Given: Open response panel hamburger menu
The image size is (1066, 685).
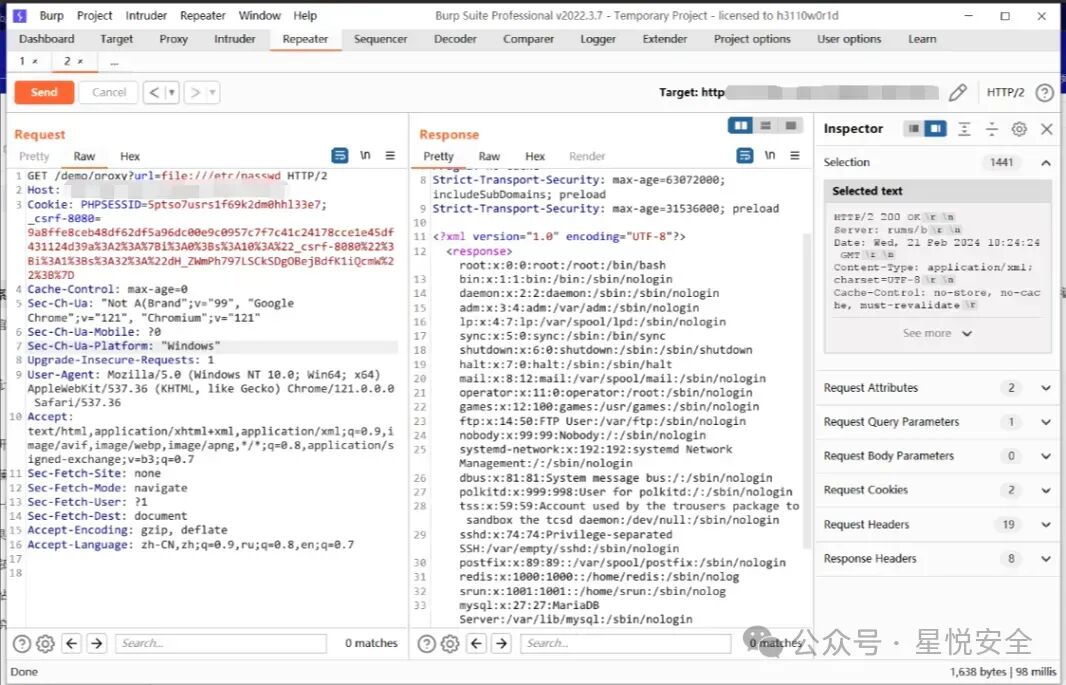Looking at the screenshot, I should [795, 156].
